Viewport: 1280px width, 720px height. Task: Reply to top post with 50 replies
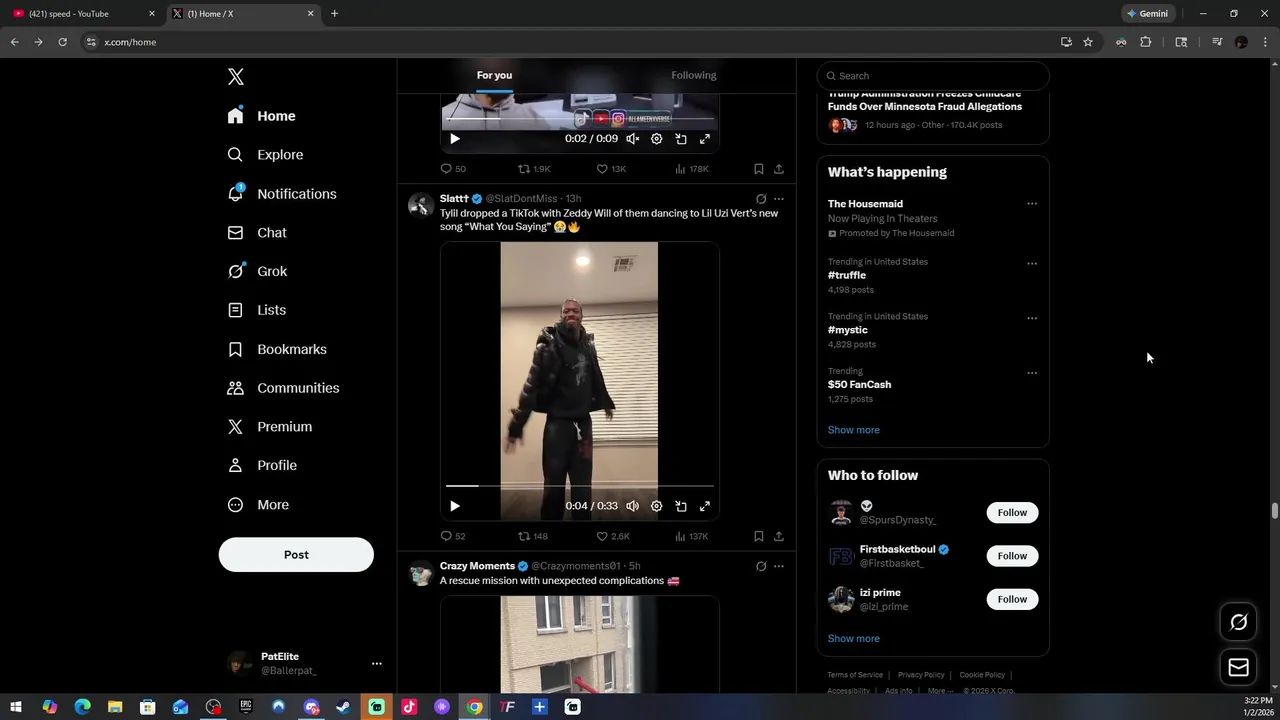(x=453, y=169)
